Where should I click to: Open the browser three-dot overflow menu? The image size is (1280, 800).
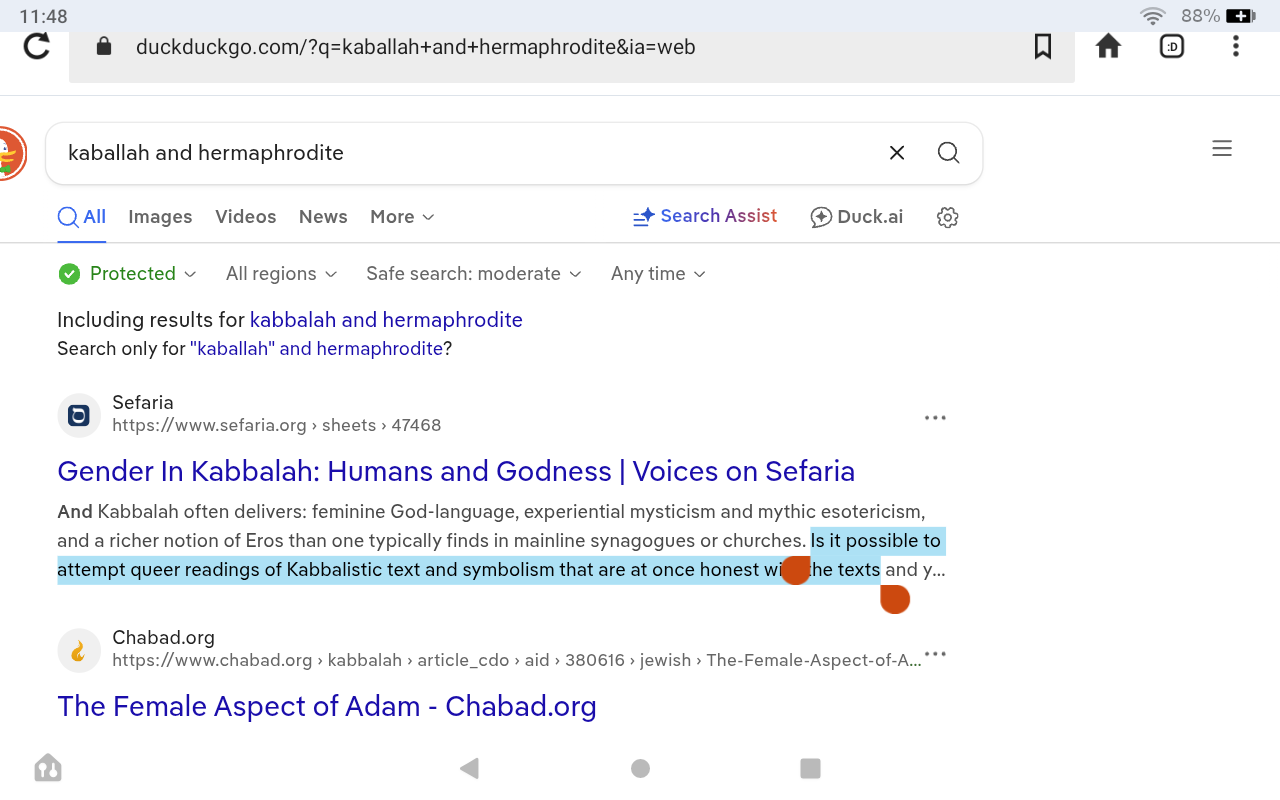[1236, 47]
